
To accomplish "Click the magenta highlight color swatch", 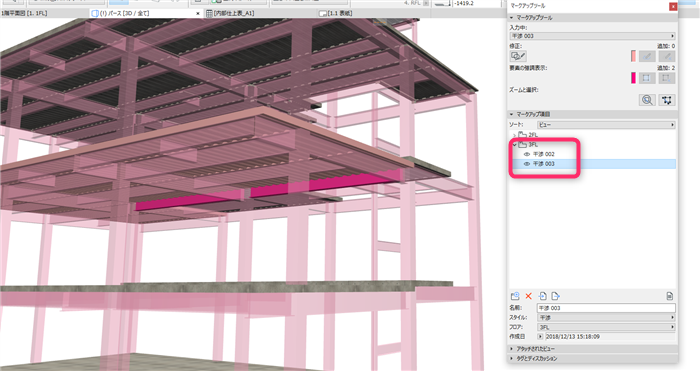I will 633,78.
